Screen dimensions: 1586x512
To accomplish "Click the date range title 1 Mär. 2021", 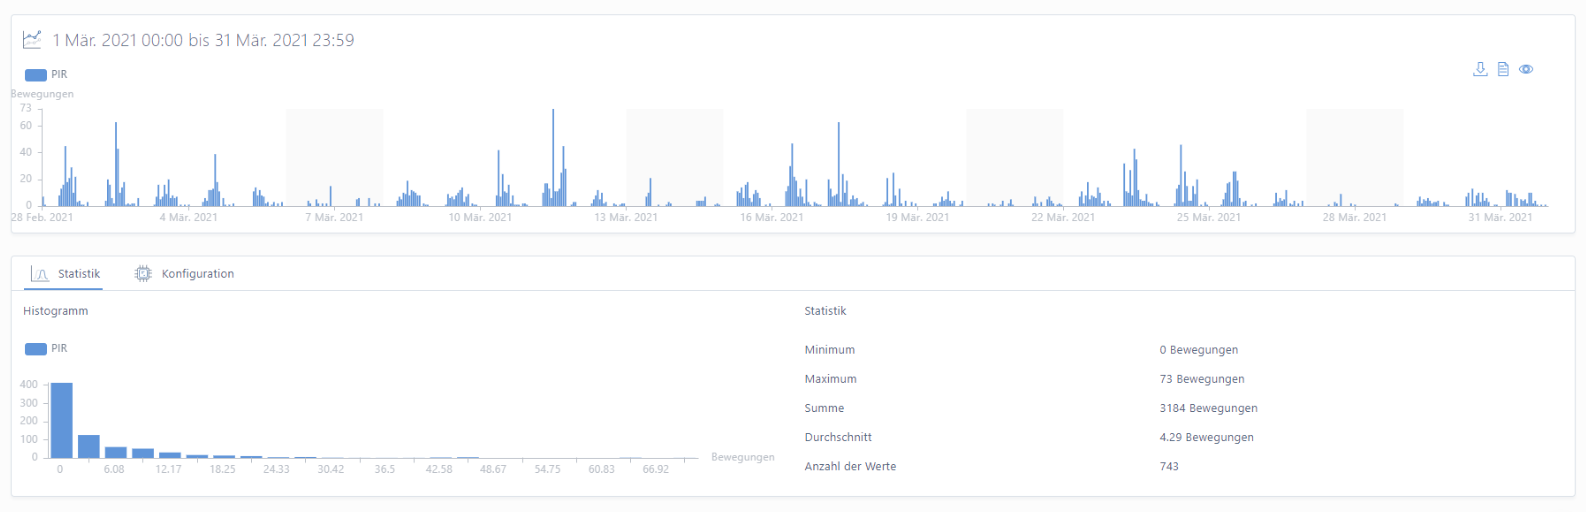I will 203,40.
